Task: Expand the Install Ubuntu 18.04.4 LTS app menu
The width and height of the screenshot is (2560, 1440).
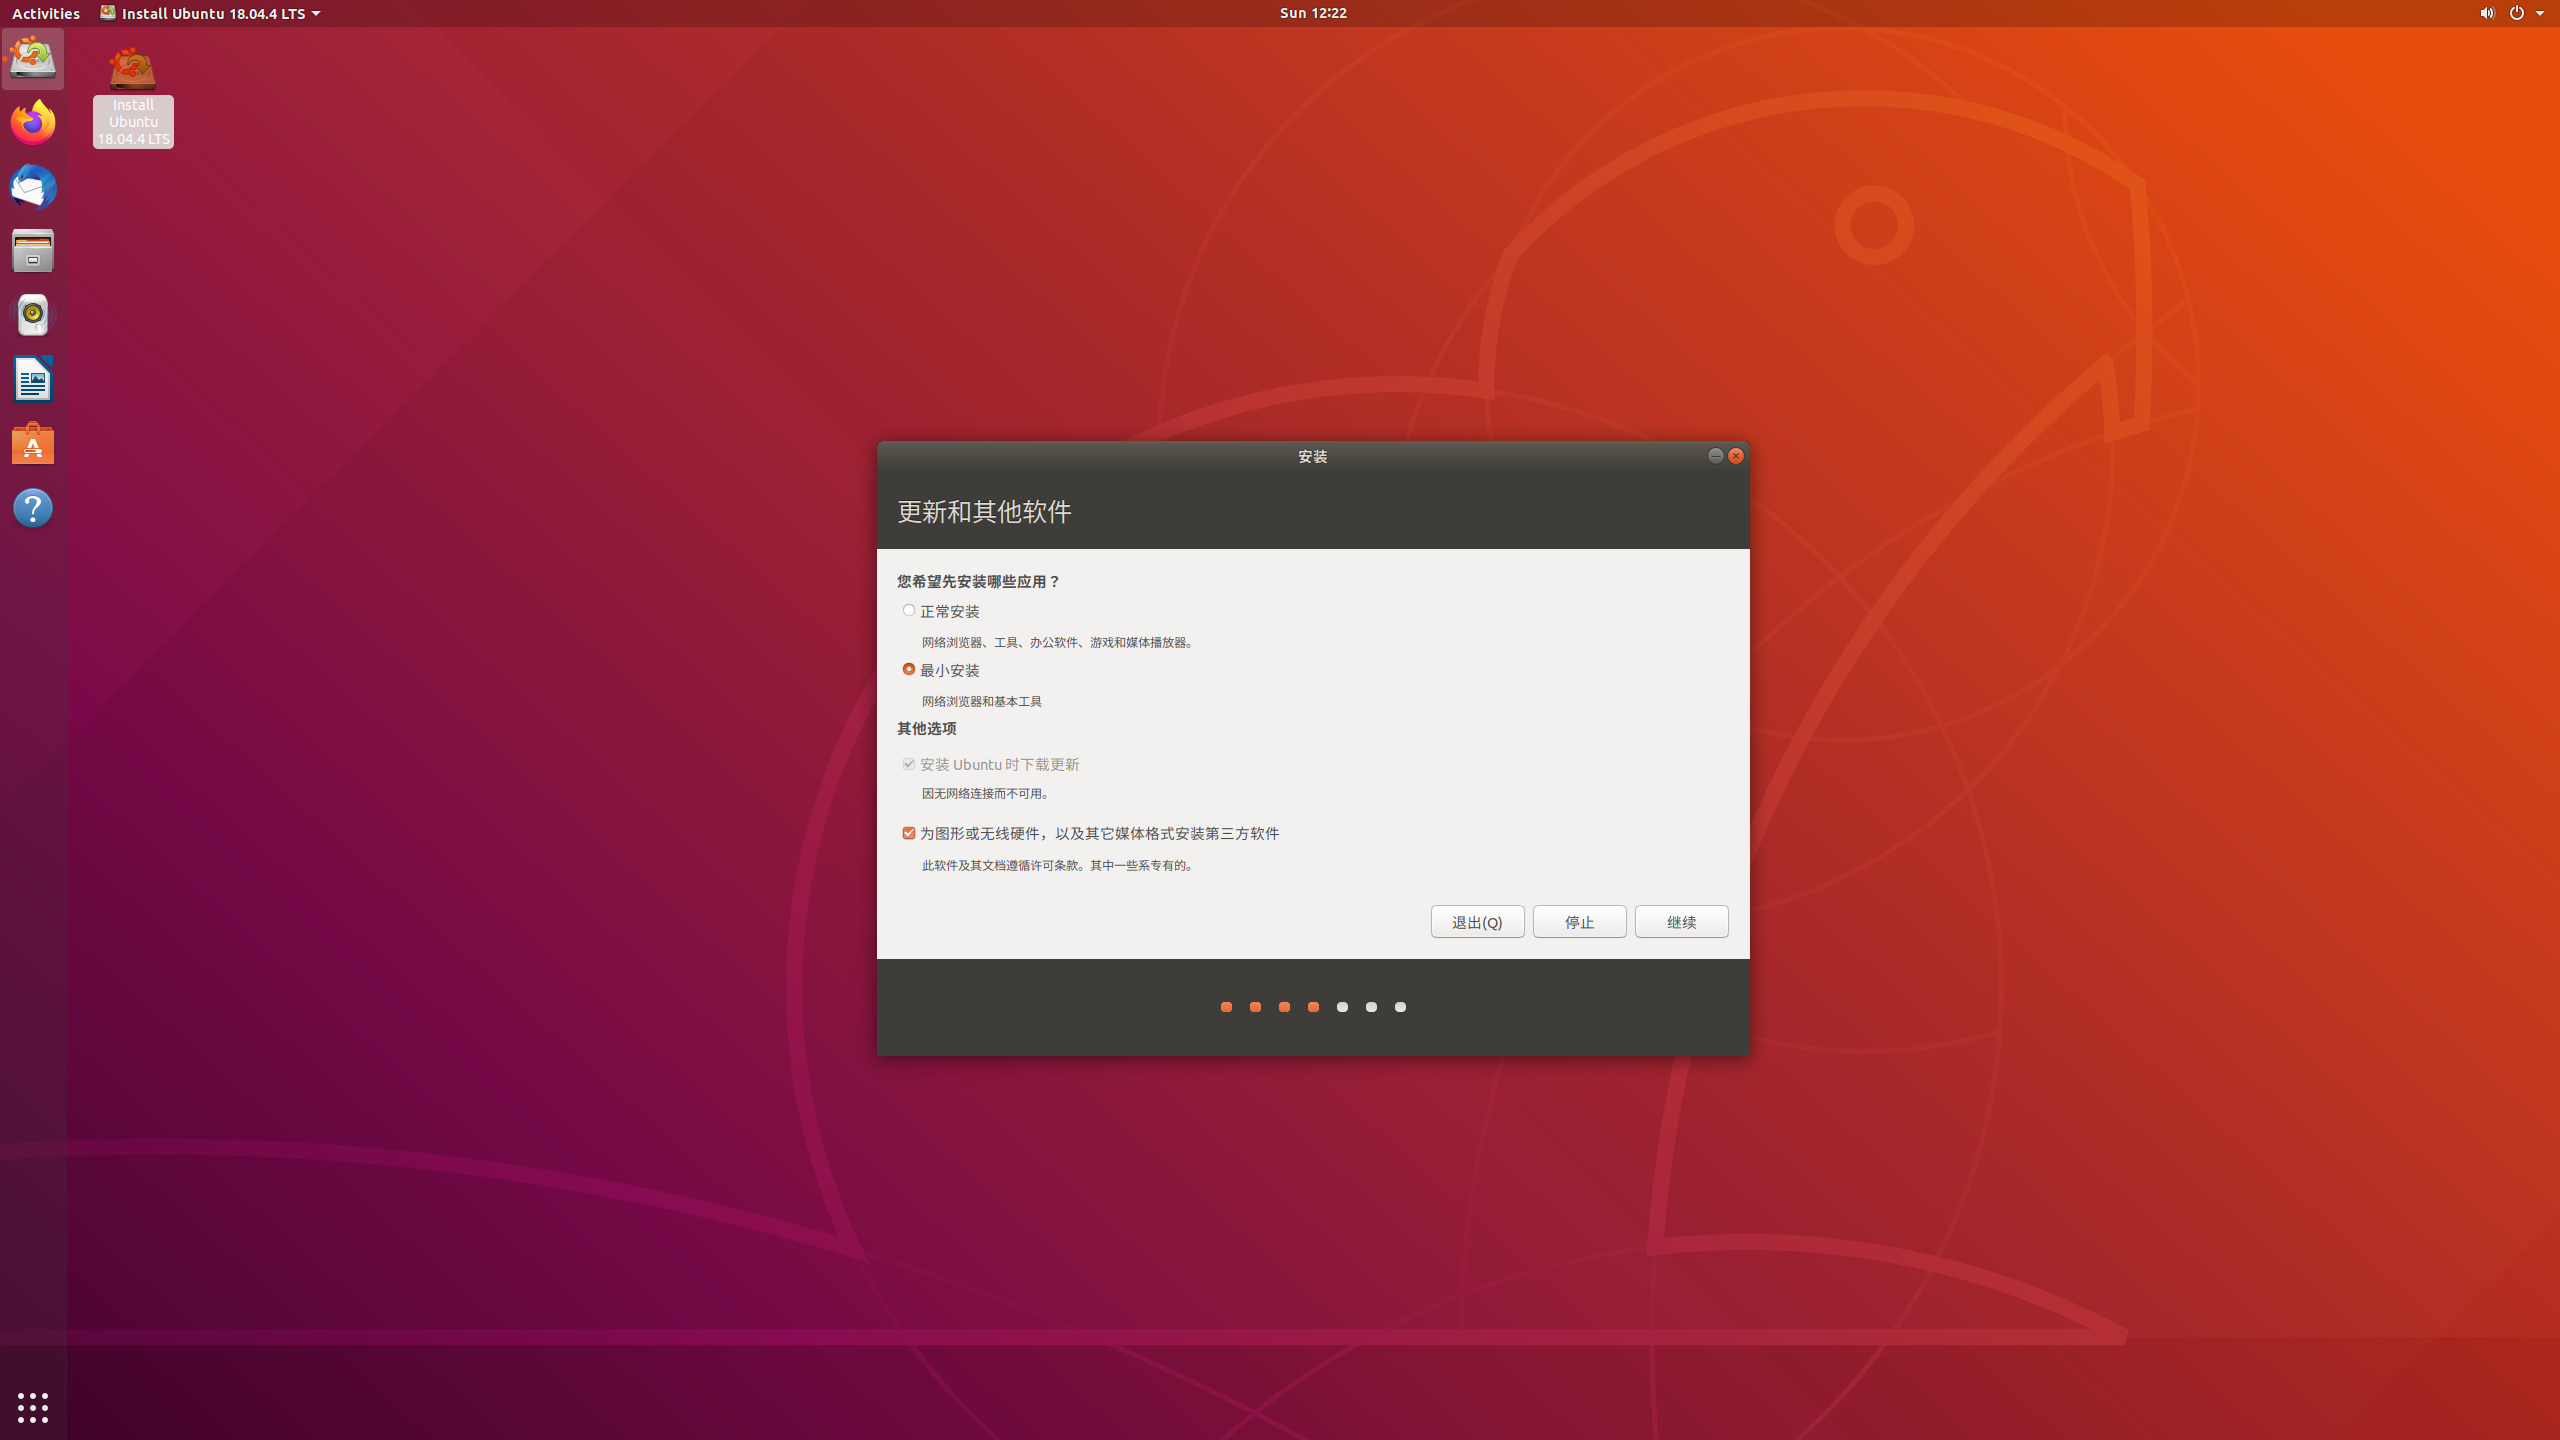Action: [x=210, y=13]
